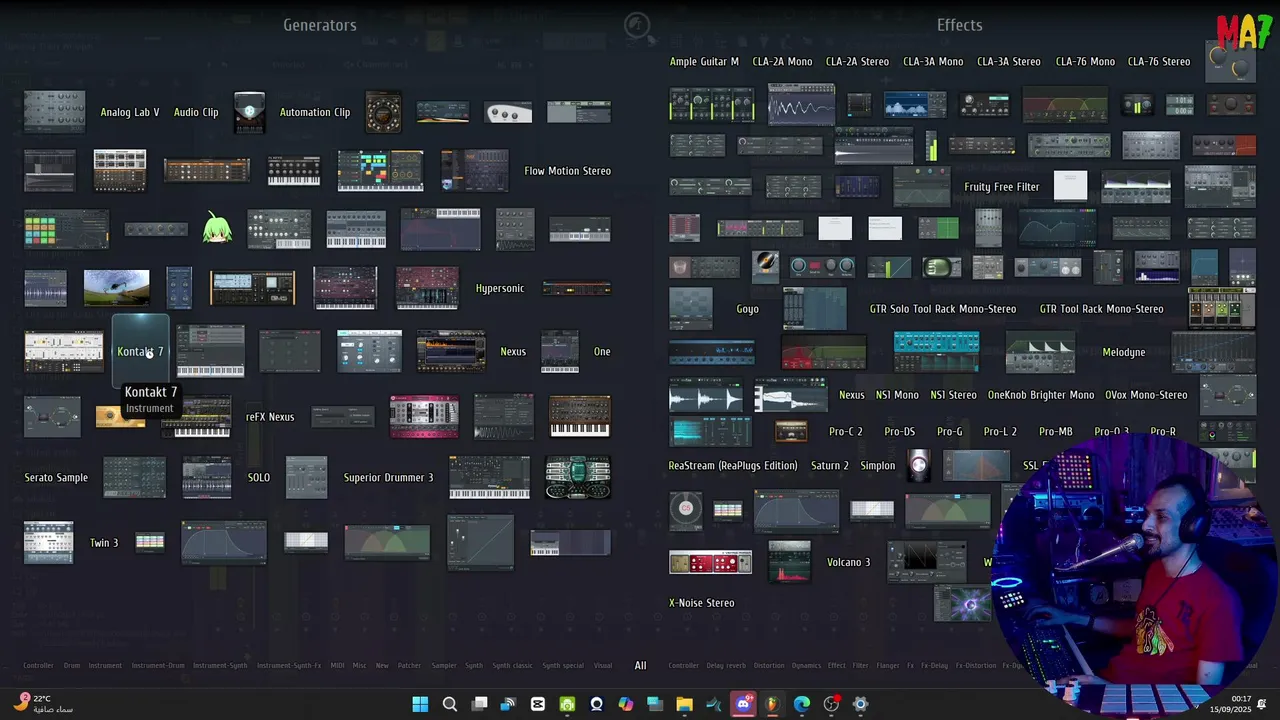Choose the One generator entry
The image size is (1280, 720).
pyautogui.click(x=602, y=352)
